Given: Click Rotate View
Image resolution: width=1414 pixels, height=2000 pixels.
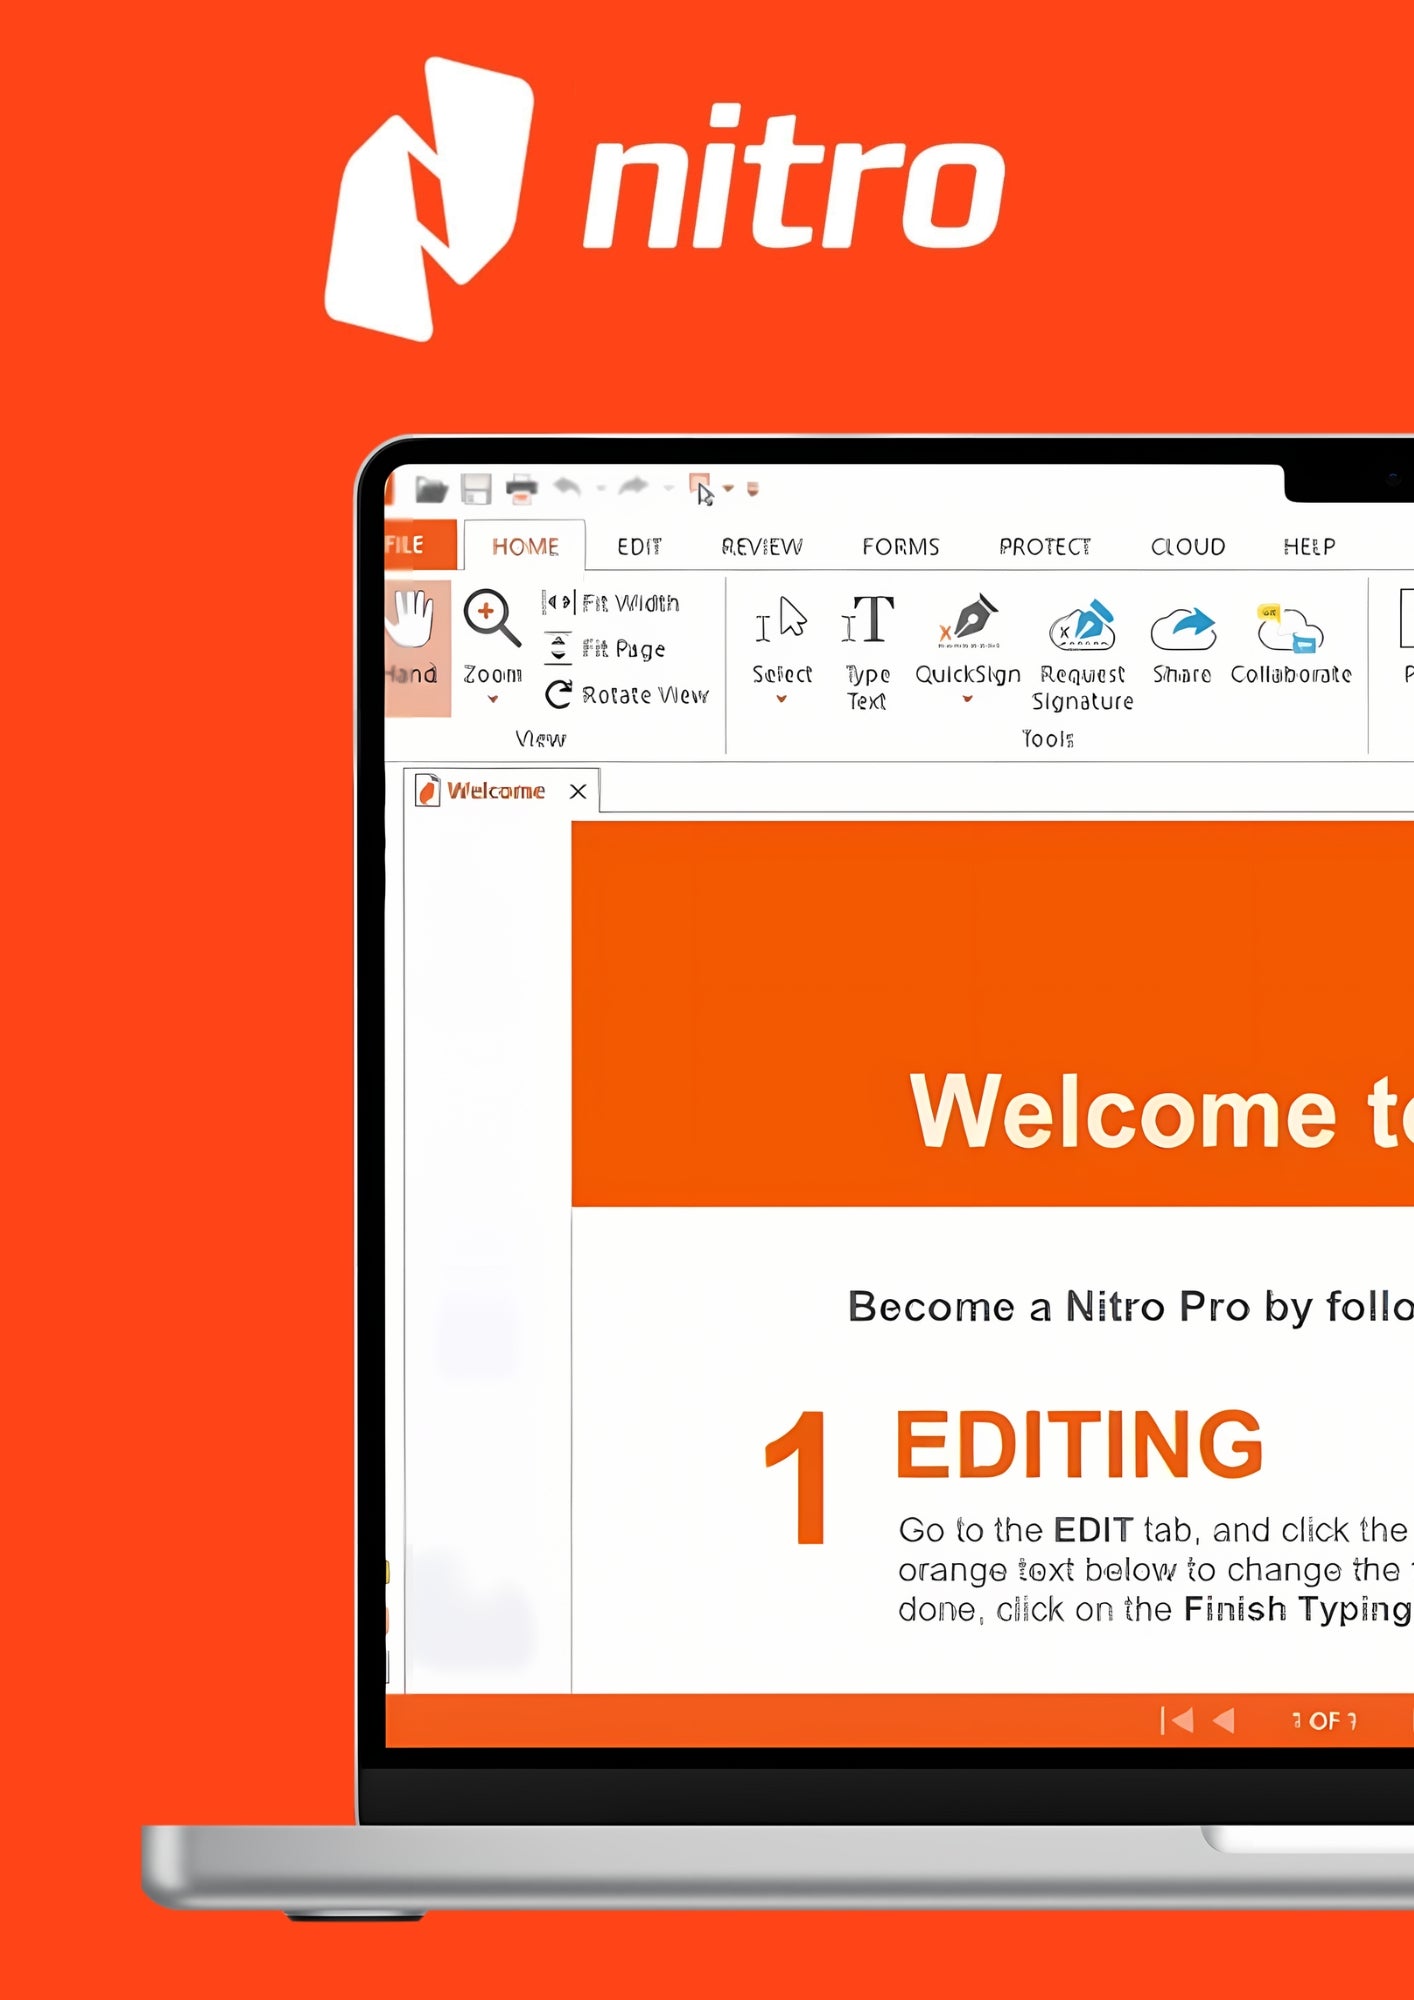Looking at the screenshot, I should point(627,695).
